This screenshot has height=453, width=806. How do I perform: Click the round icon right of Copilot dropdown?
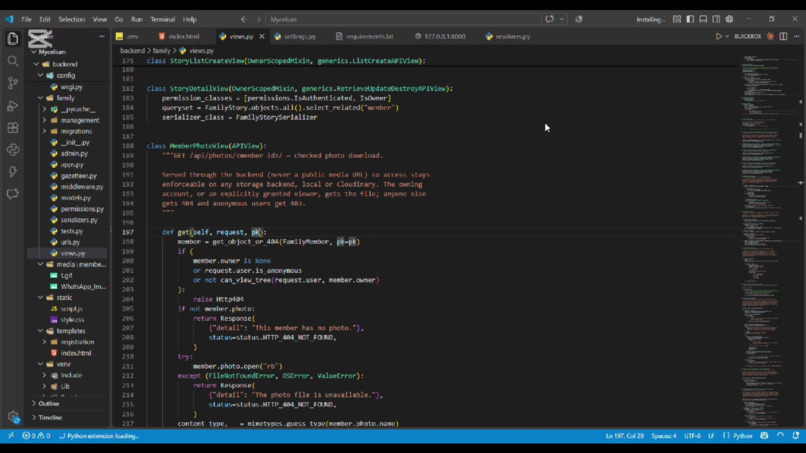point(579,20)
